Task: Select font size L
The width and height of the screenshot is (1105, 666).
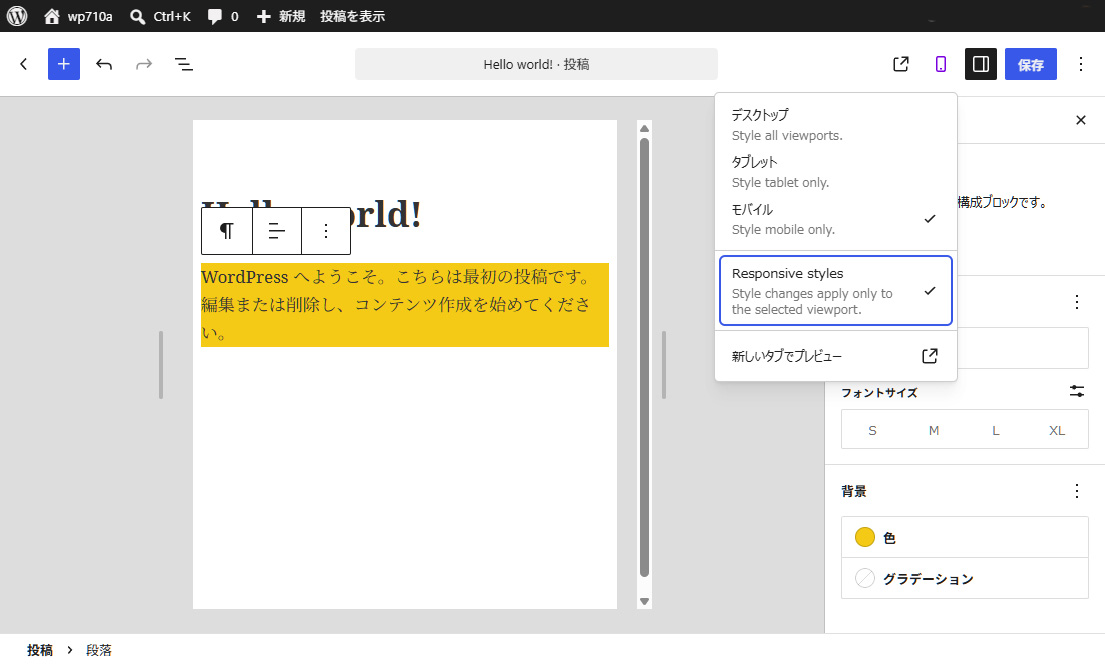Action: 995,430
